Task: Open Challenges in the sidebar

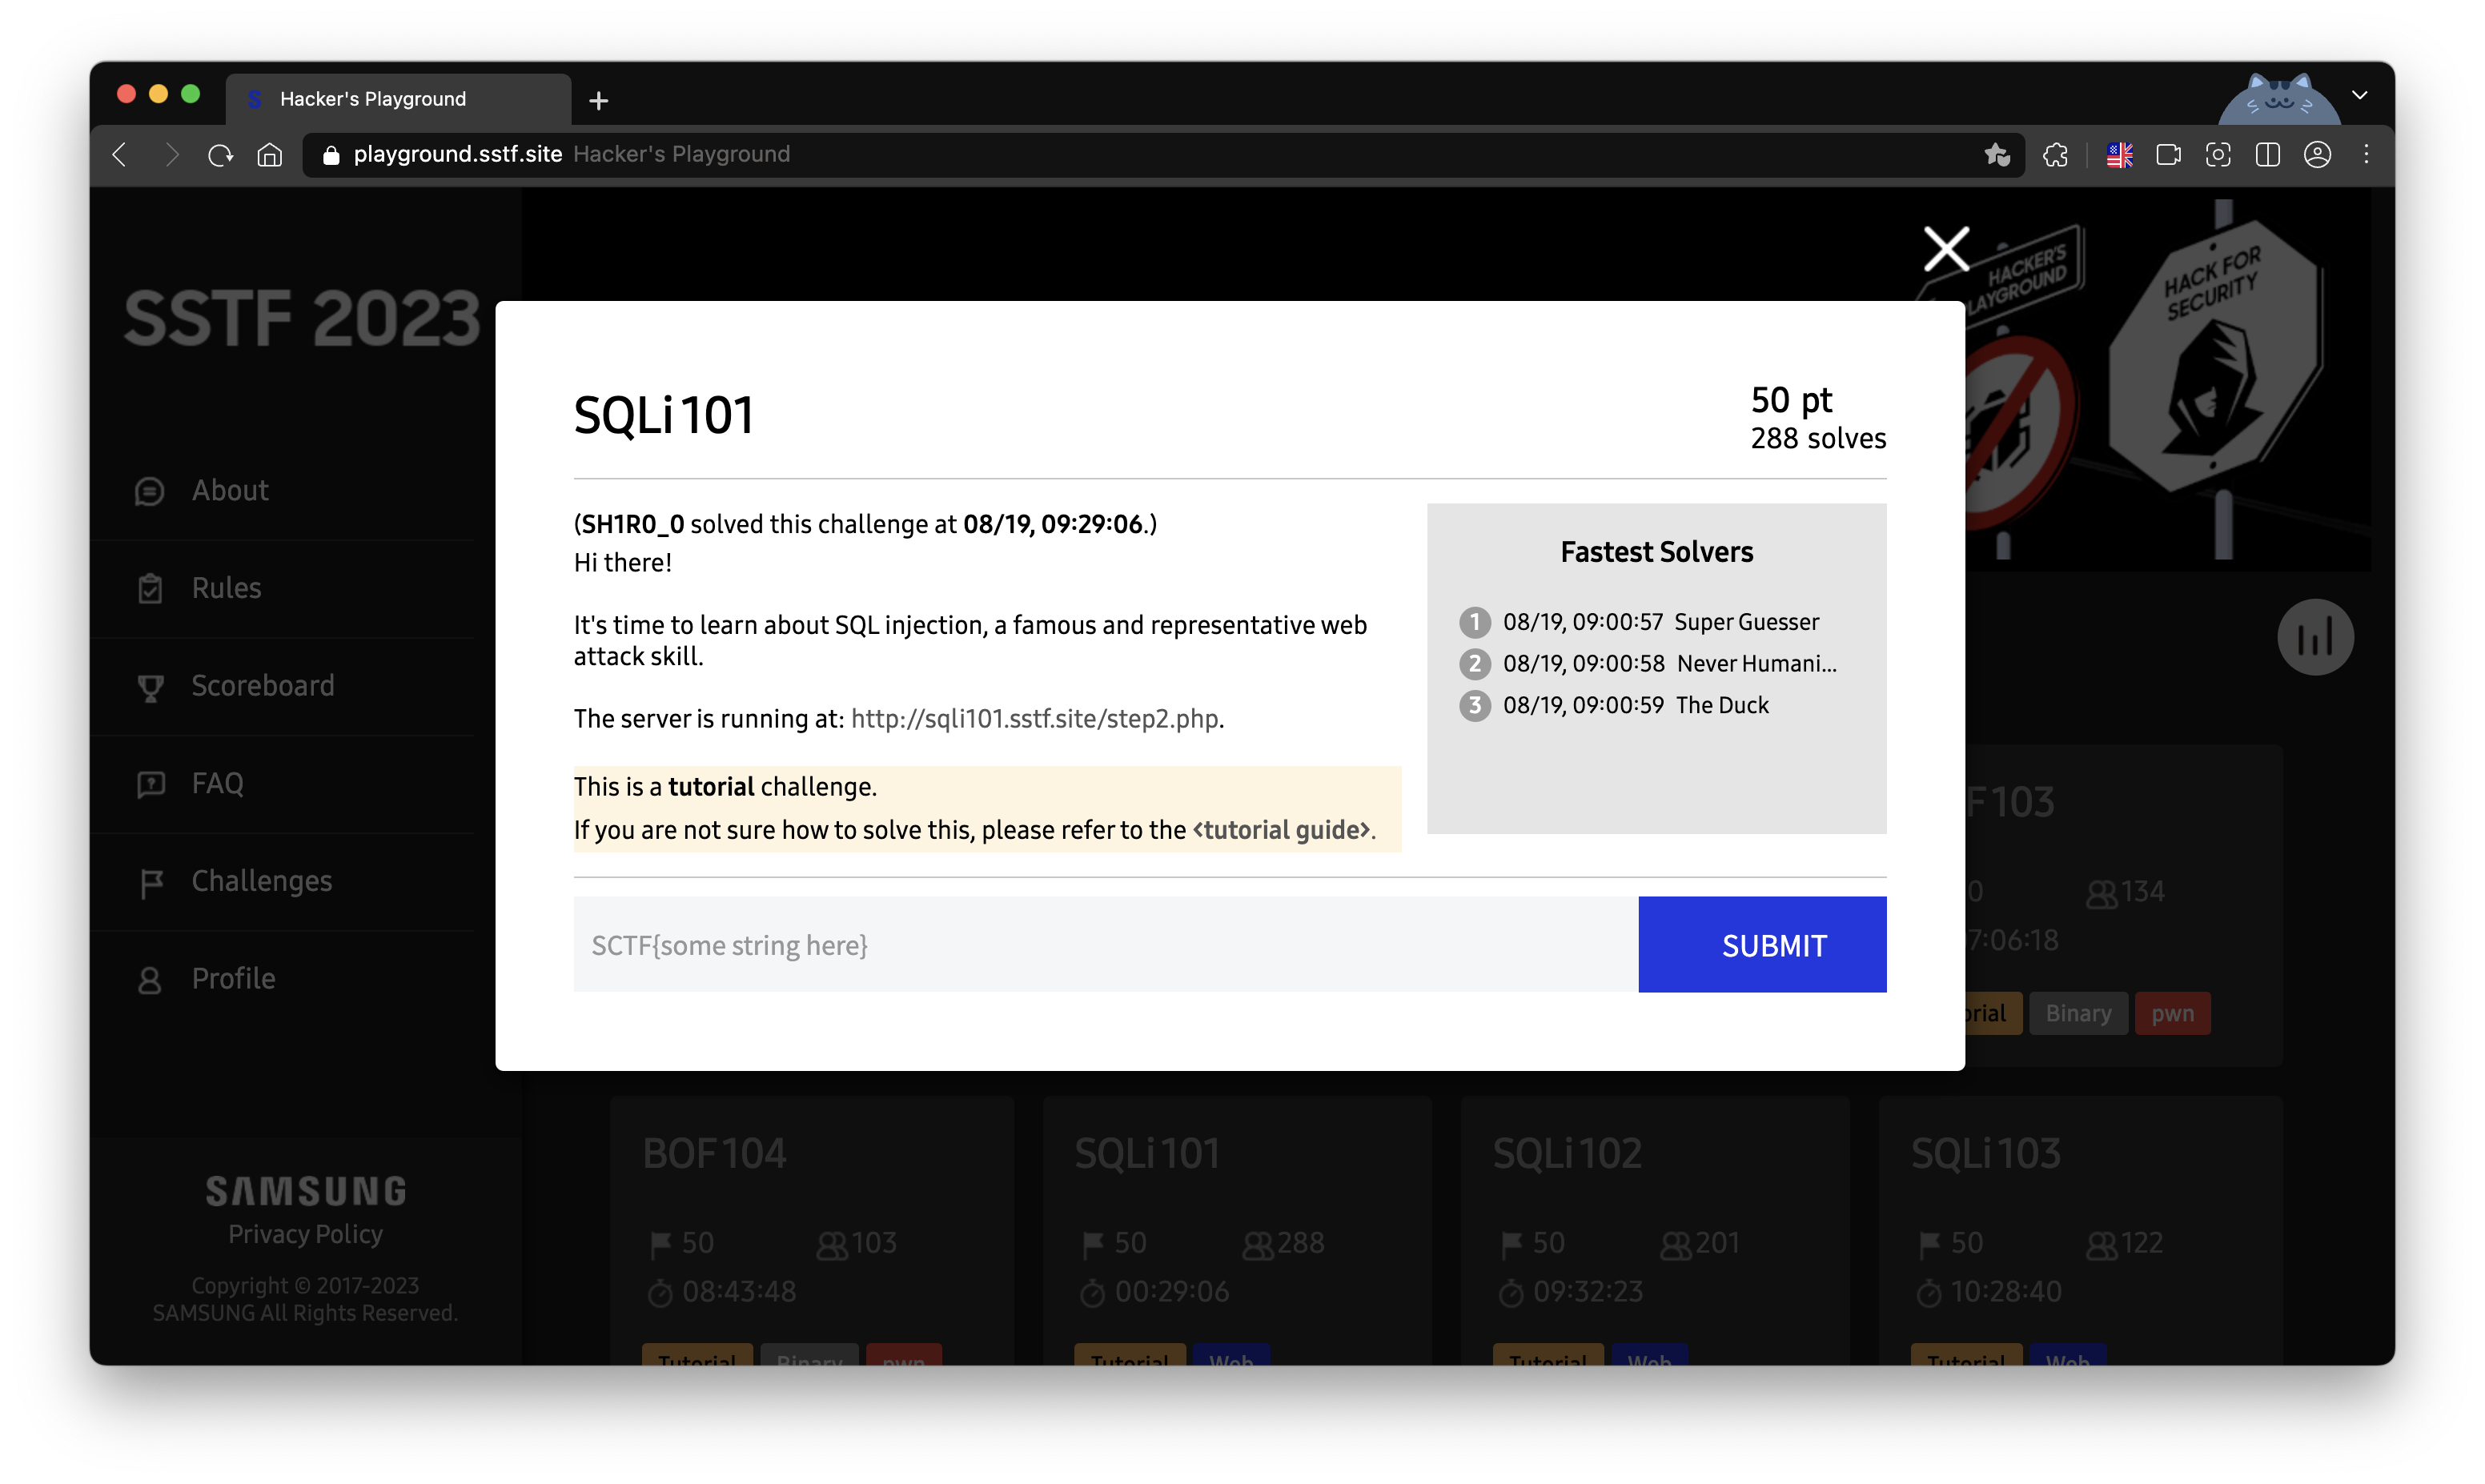Action: [261, 881]
